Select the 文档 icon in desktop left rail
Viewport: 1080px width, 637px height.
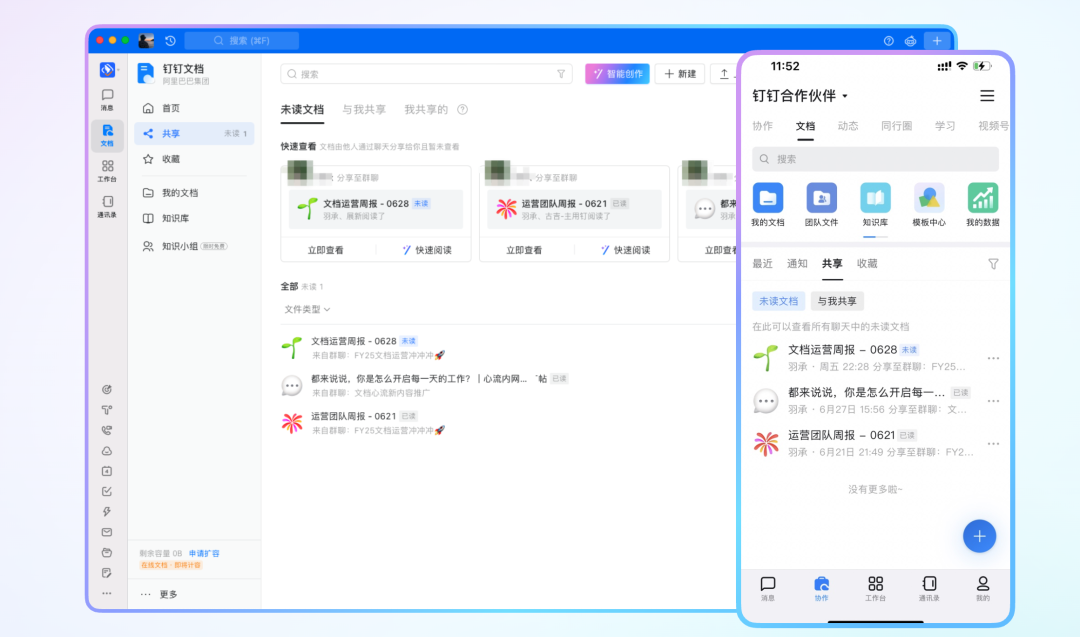(x=107, y=135)
